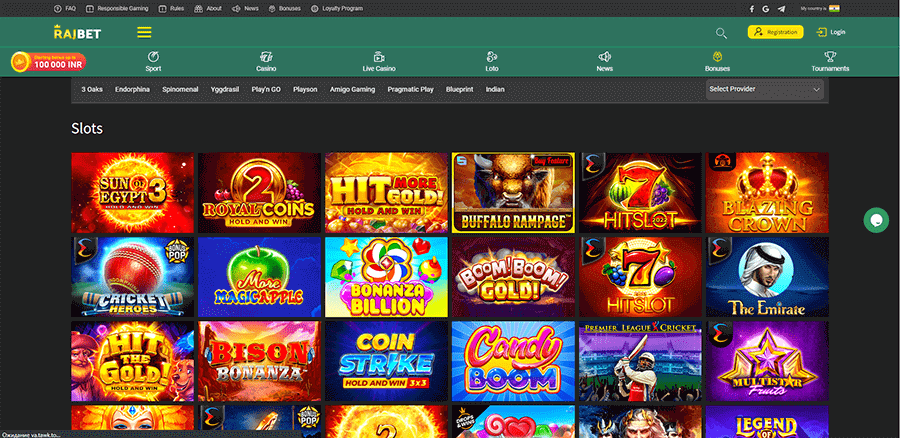The width and height of the screenshot is (900, 438).
Task: Click the Slots heading text
Action: [x=87, y=129]
